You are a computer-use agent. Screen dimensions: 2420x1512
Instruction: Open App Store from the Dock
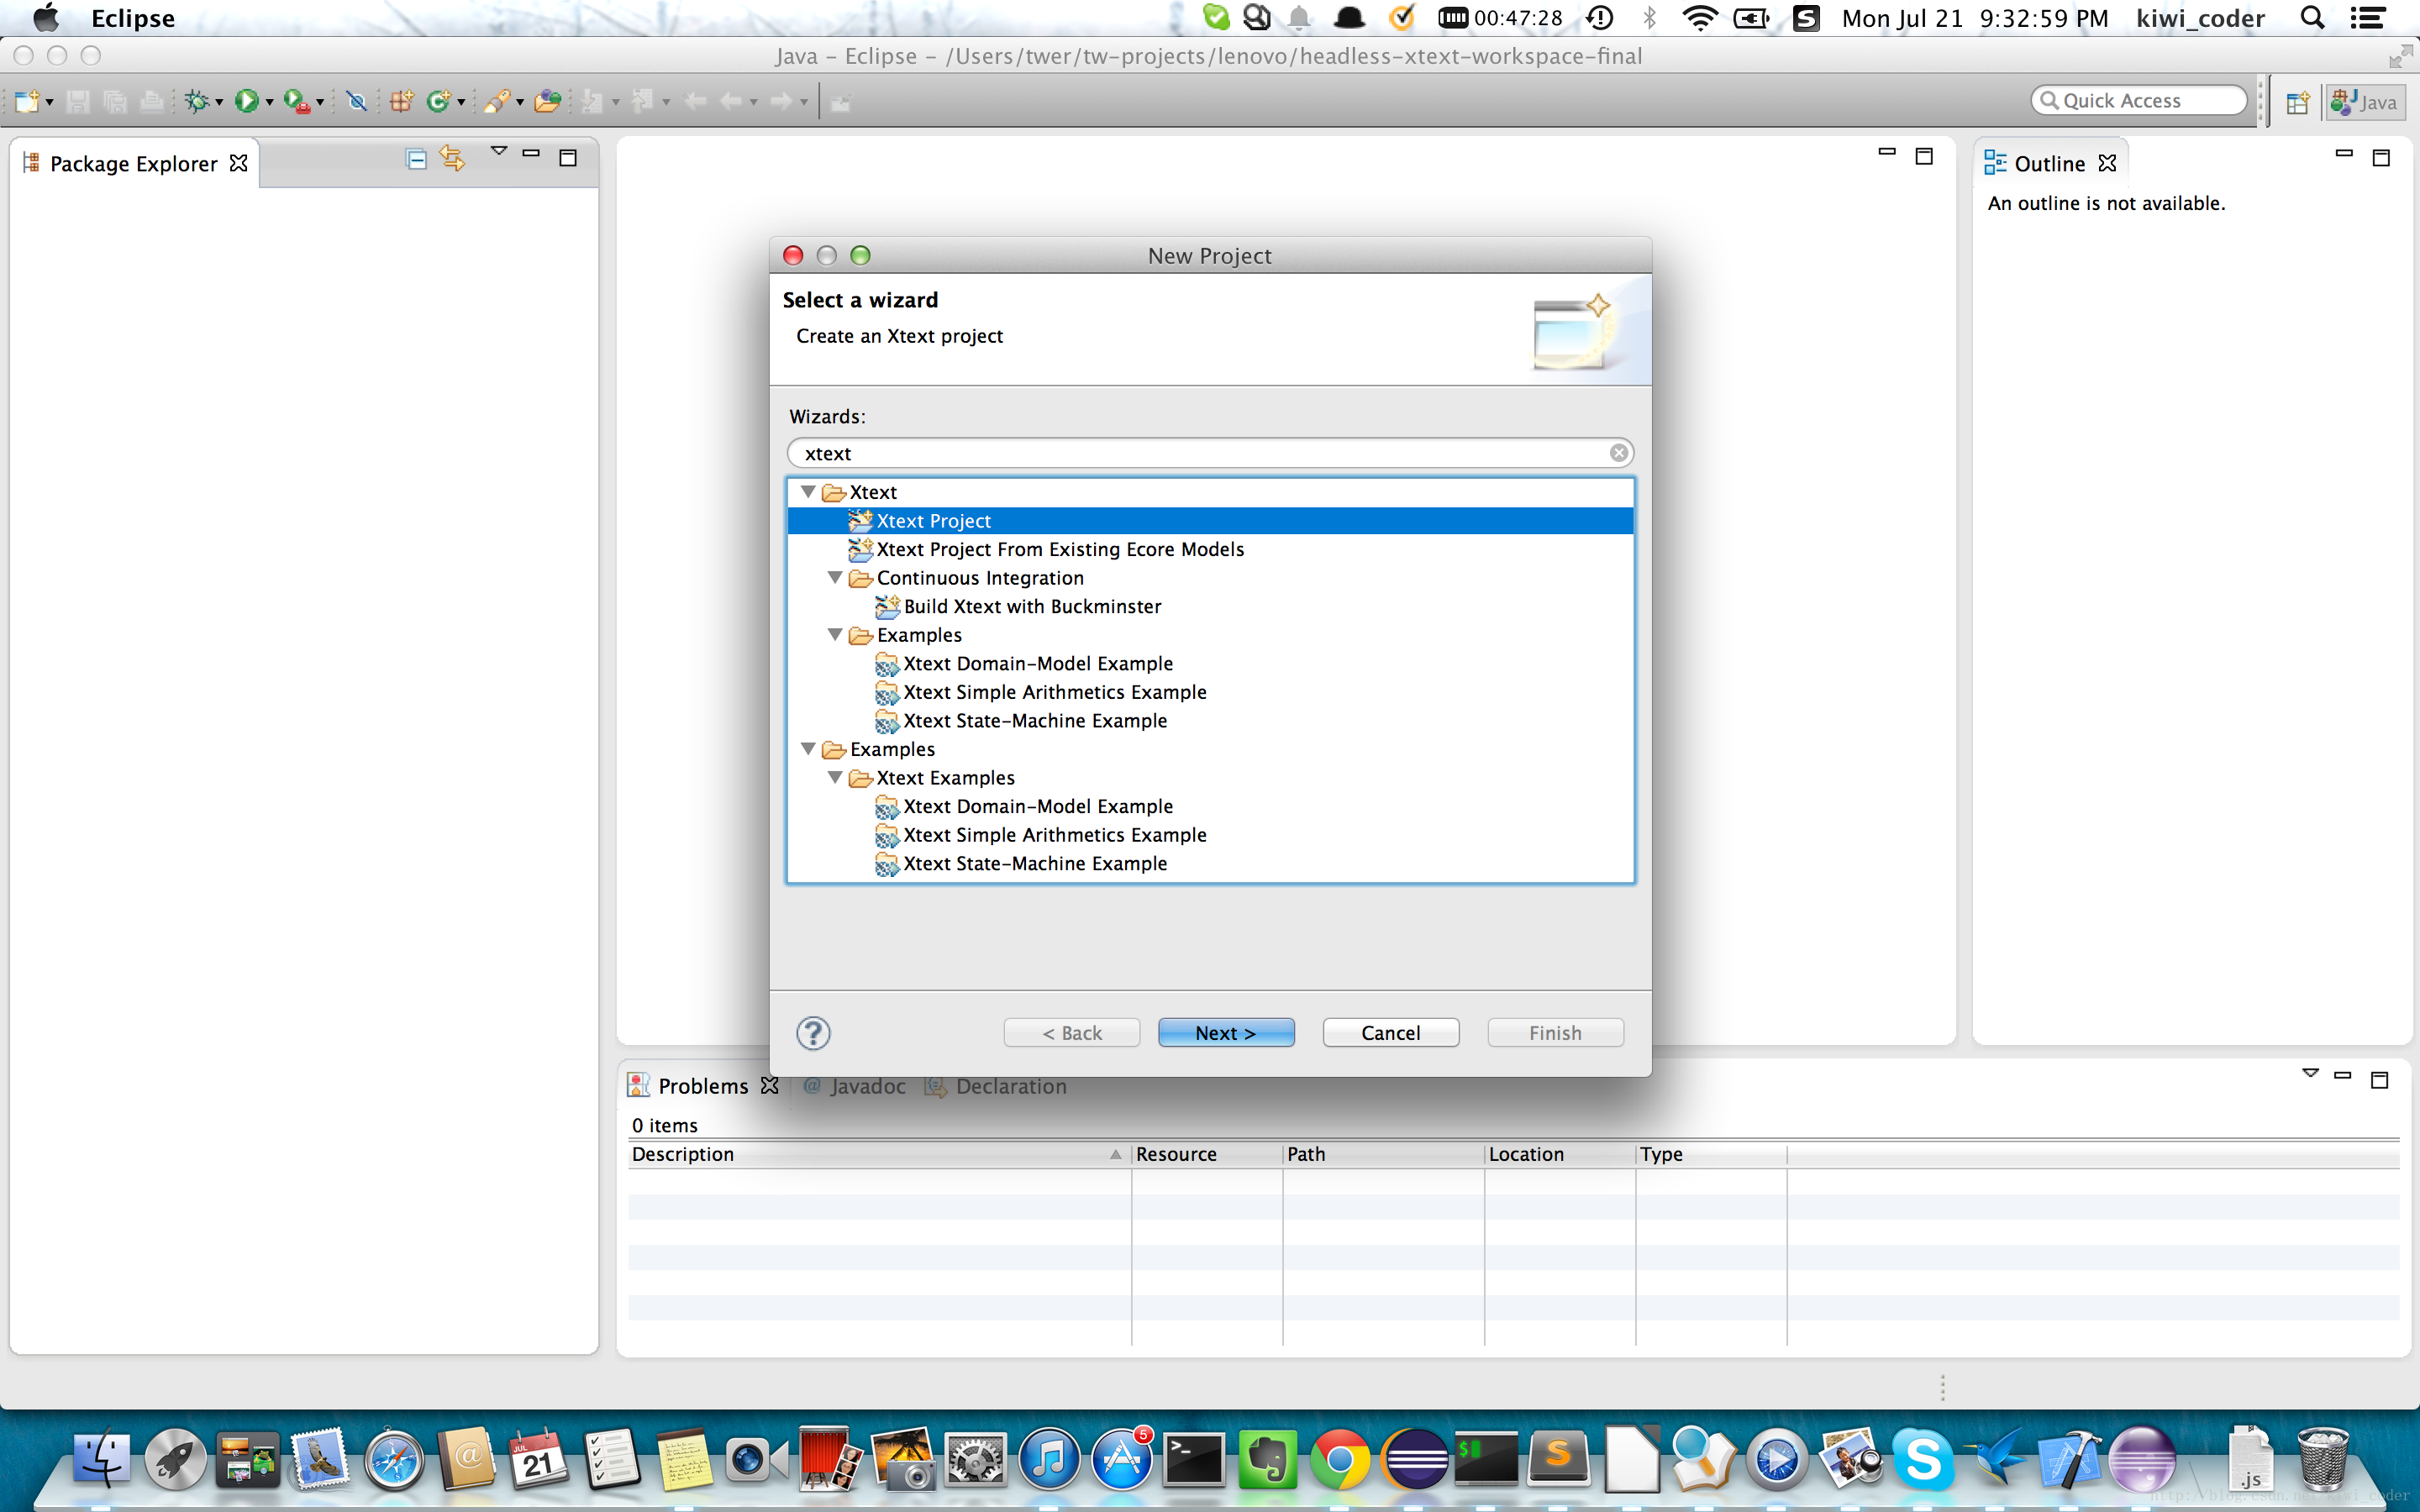(x=1121, y=1460)
